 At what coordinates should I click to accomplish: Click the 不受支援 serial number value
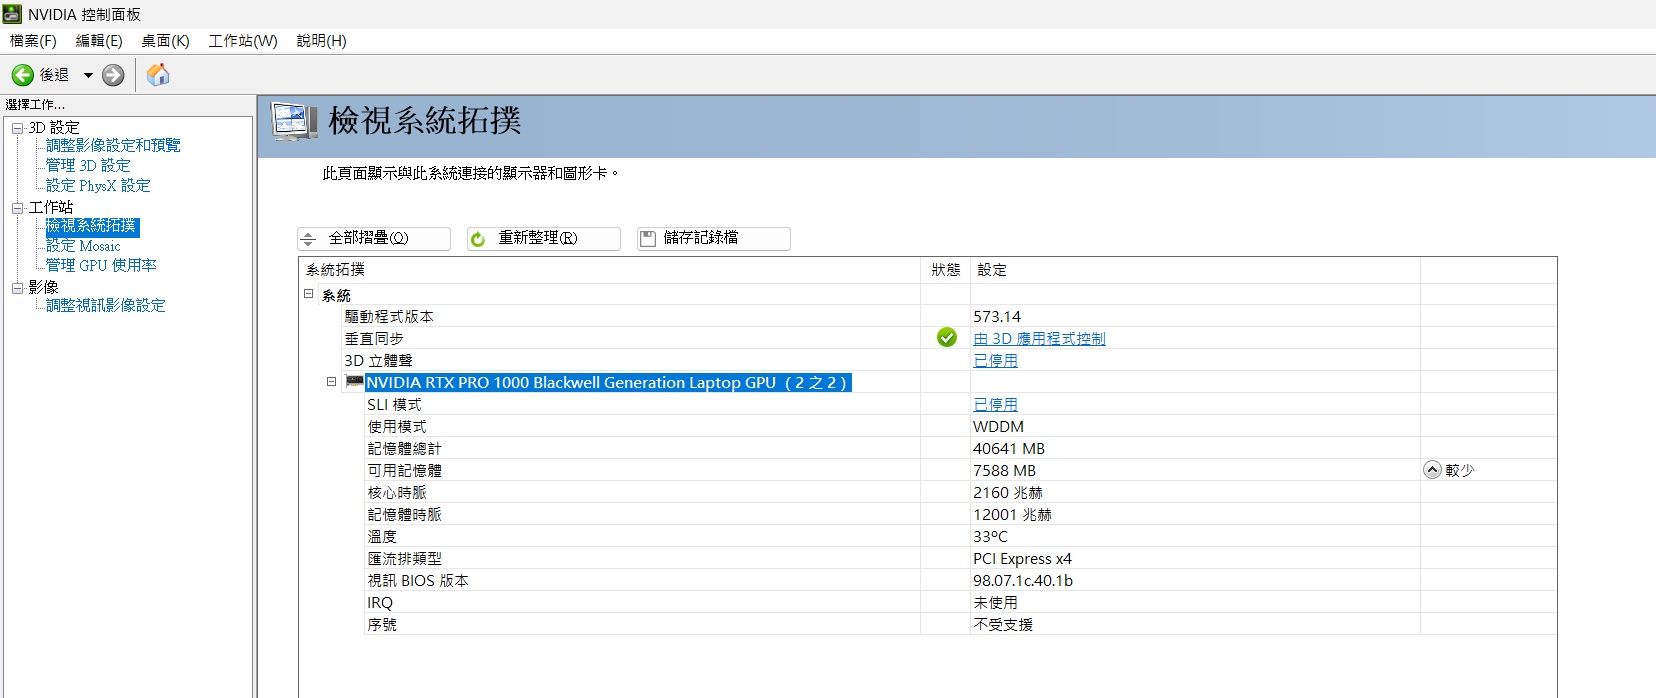pyautogui.click(x=1003, y=625)
